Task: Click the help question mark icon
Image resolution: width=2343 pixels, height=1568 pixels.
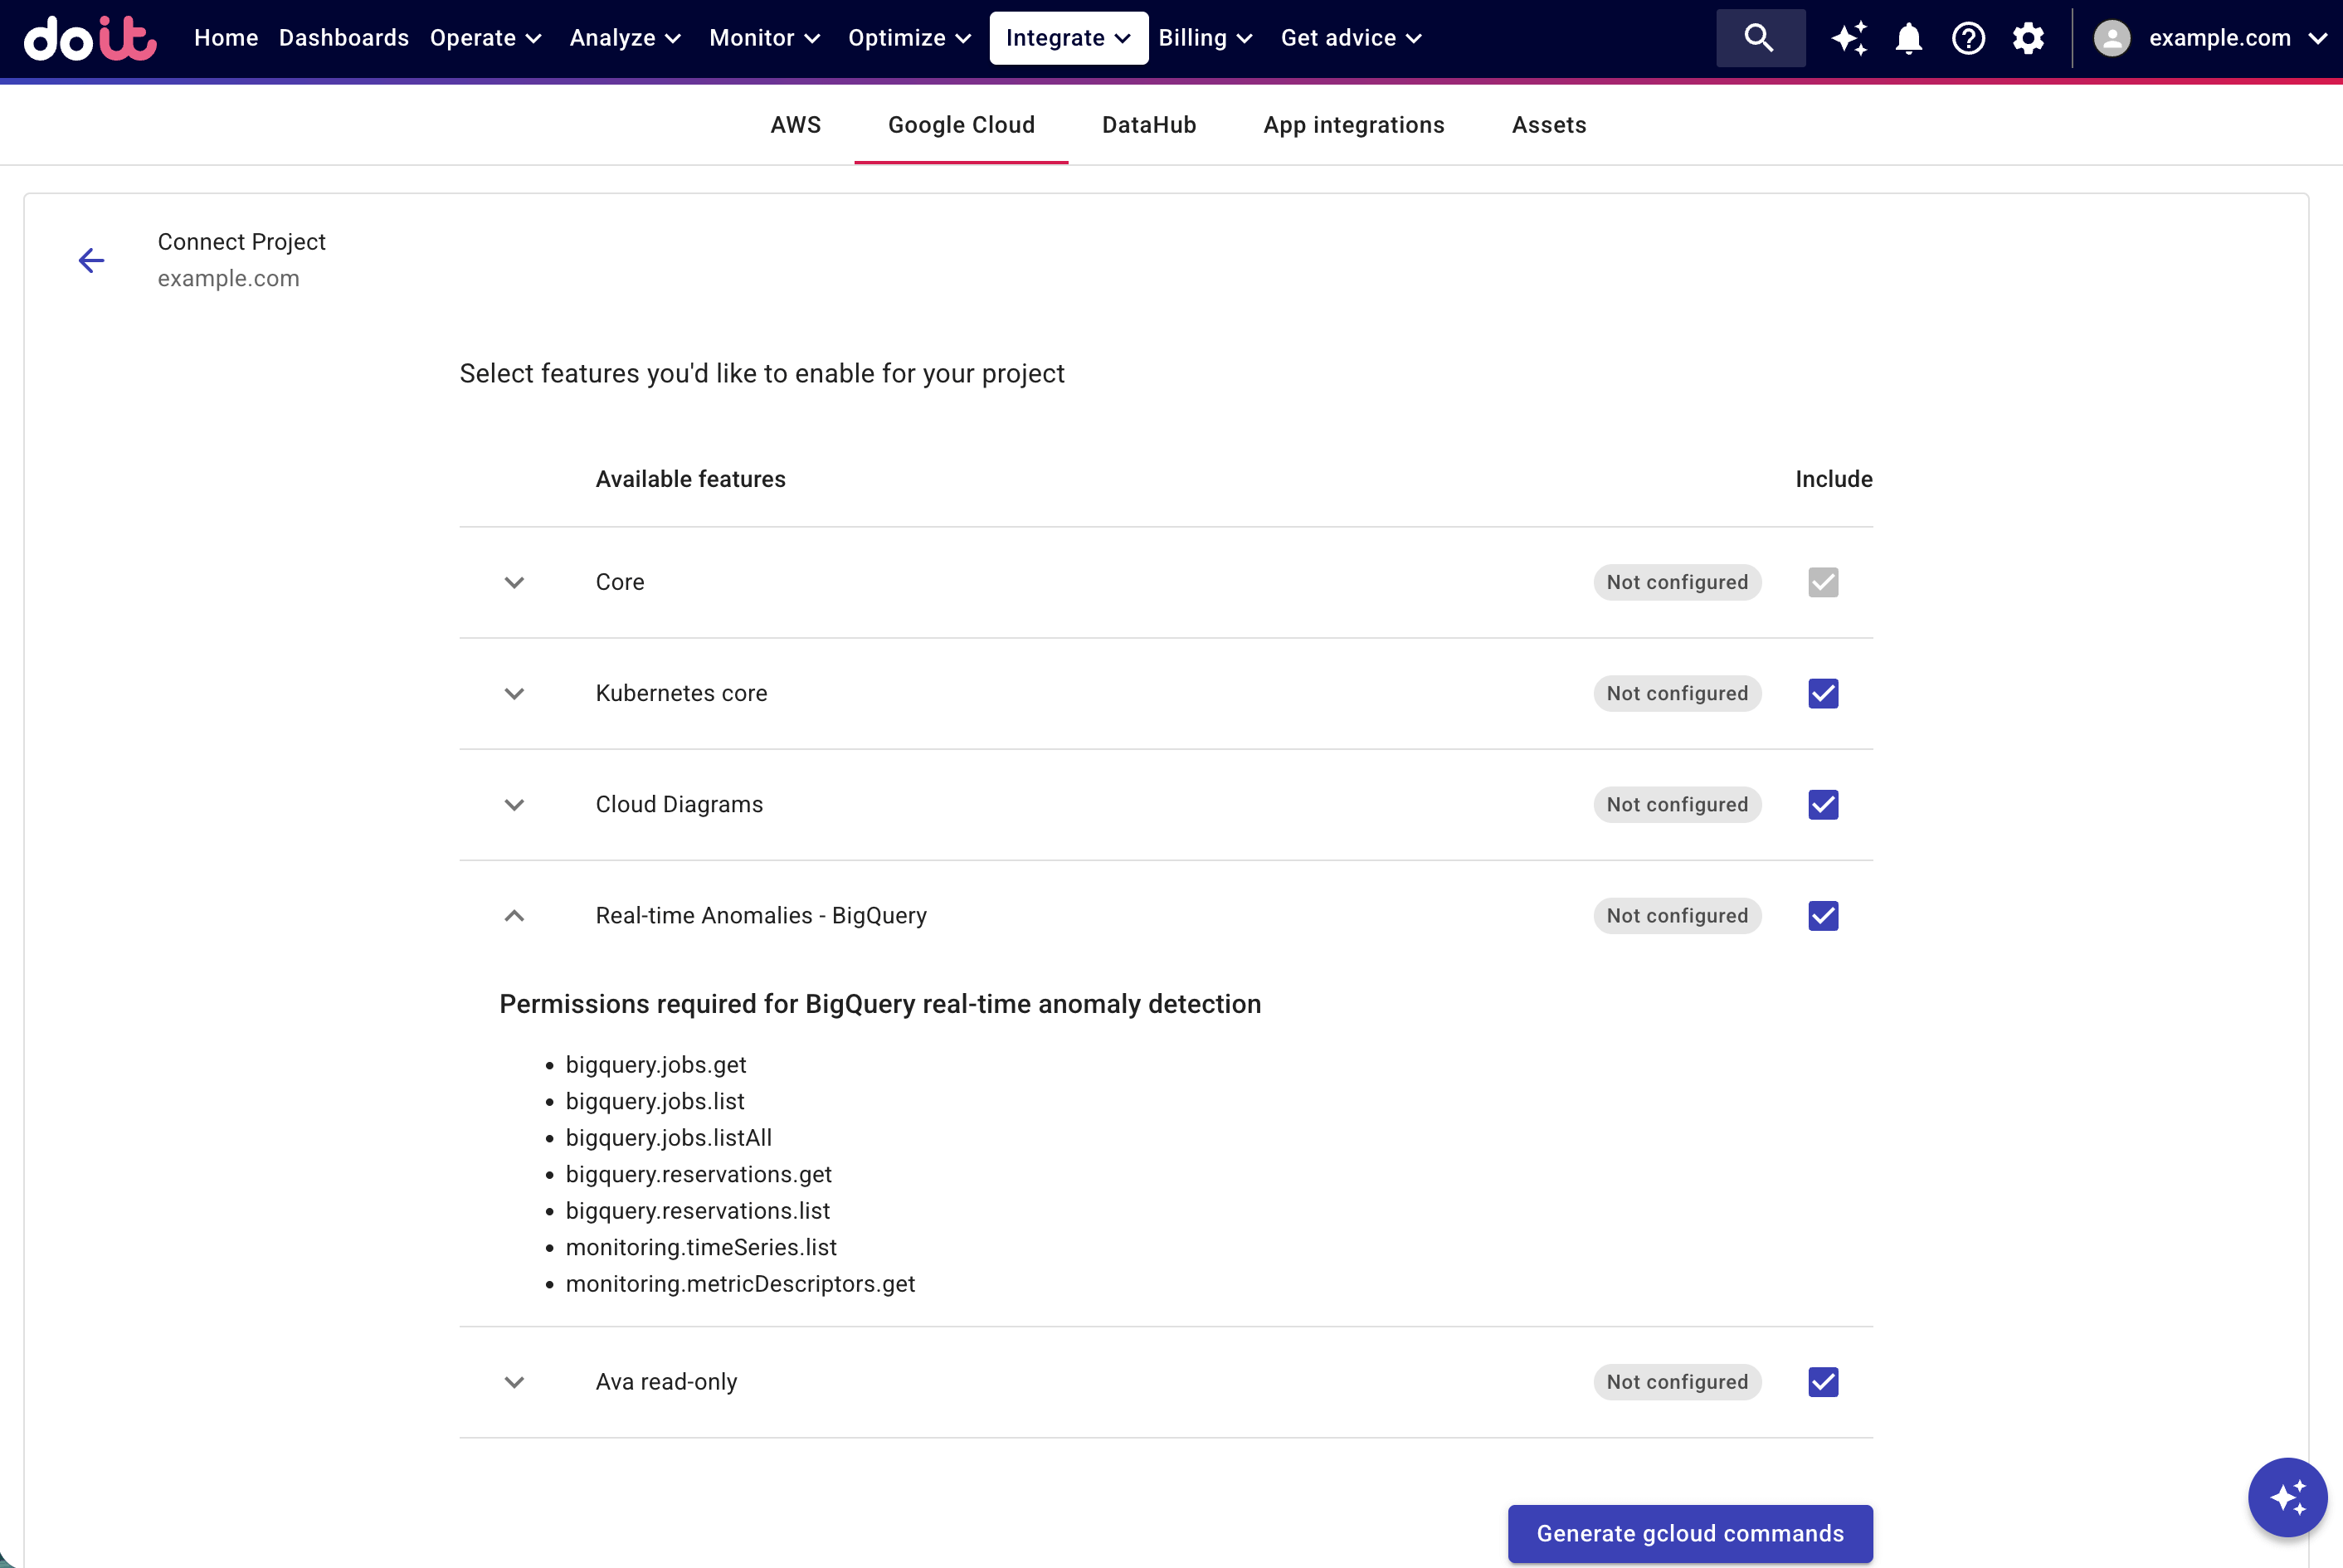Action: point(1968,37)
